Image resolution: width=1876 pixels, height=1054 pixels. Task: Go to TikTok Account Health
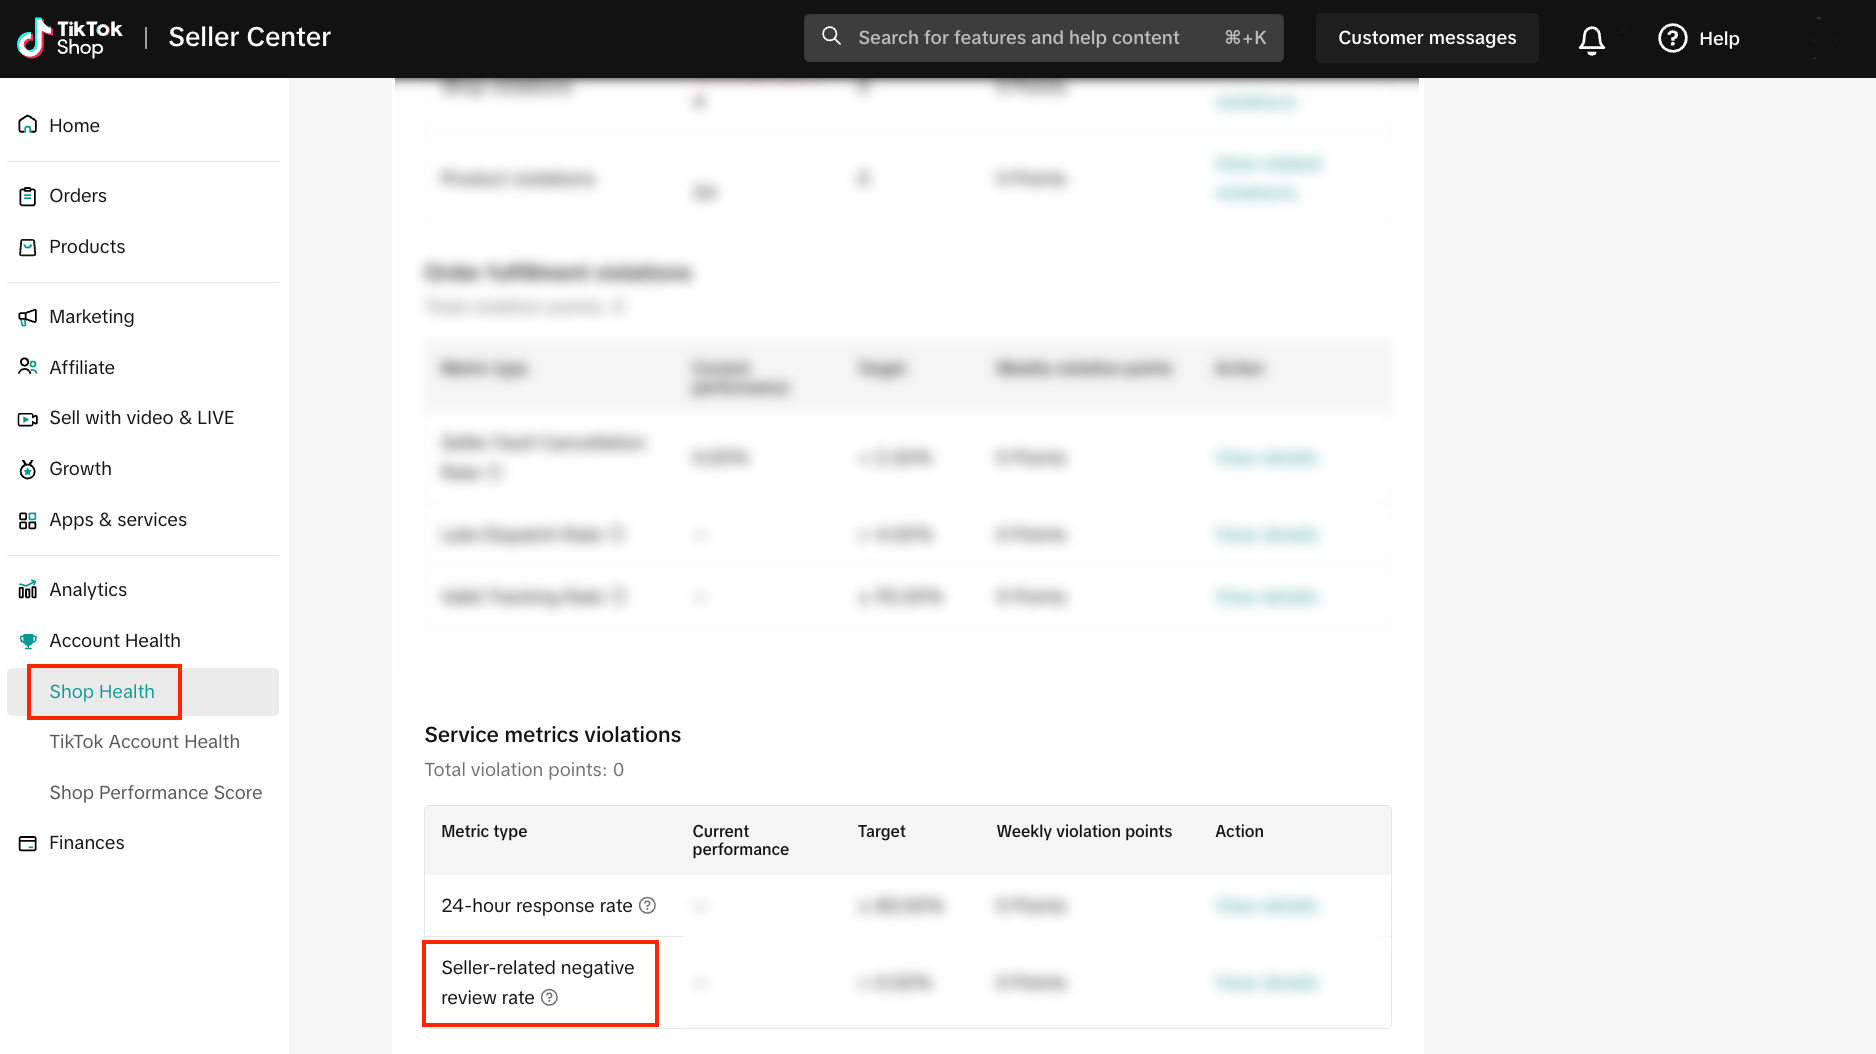coord(144,742)
